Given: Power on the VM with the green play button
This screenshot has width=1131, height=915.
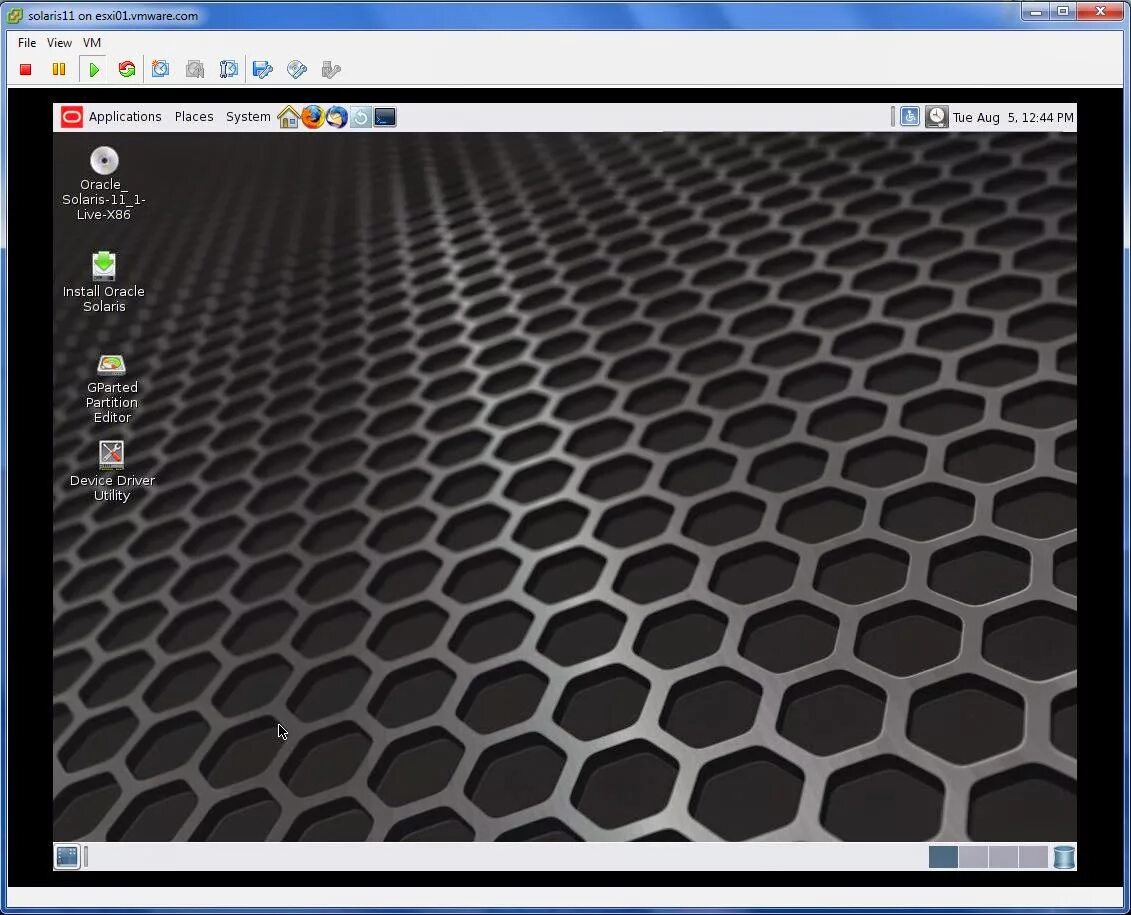Looking at the screenshot, I should 93,69.
